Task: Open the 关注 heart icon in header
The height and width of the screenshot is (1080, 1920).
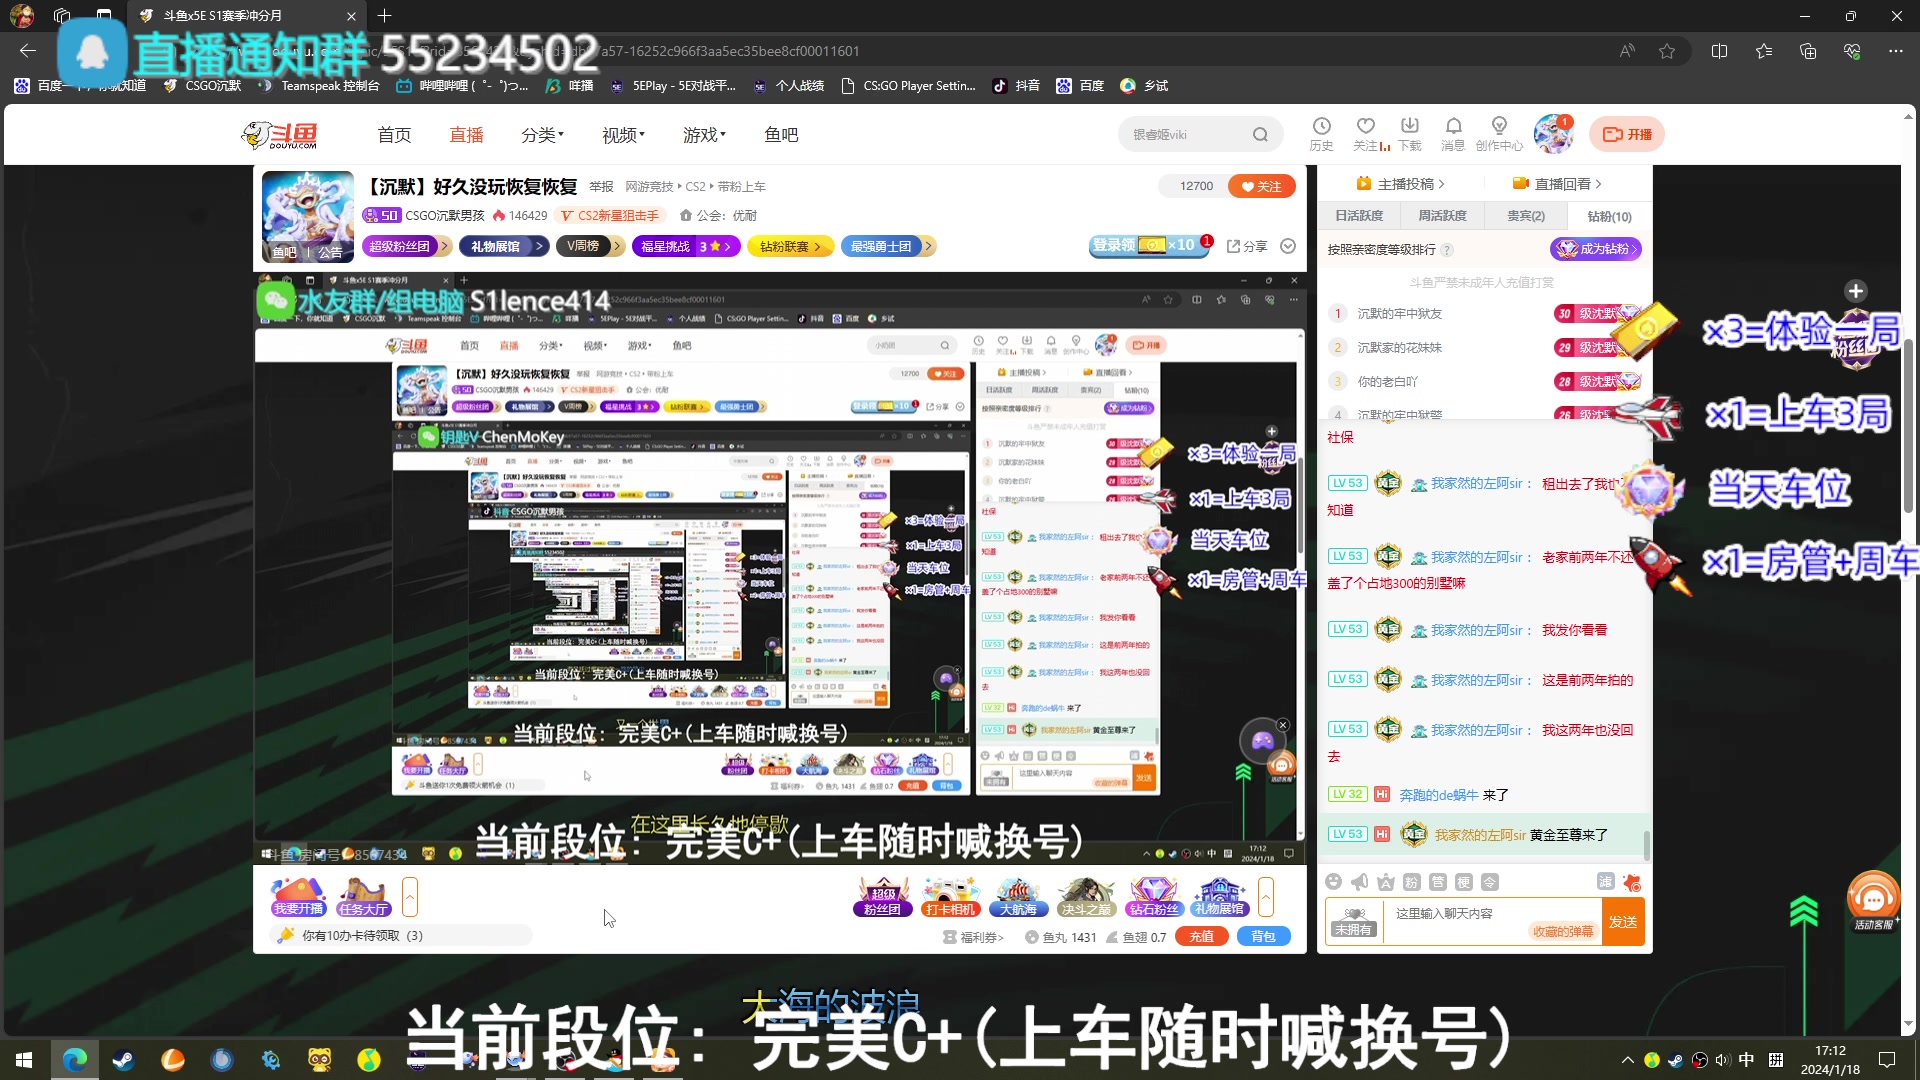Action: [x=1366, y=133]
